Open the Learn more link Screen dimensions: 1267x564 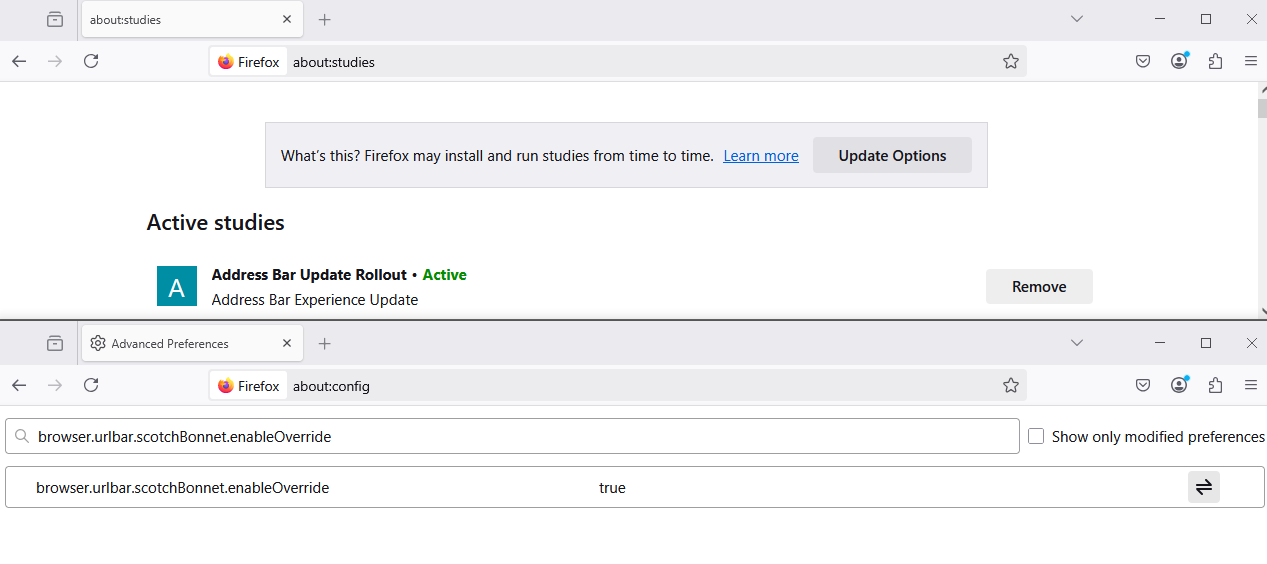pyautogui.click(x=761, y=156)
